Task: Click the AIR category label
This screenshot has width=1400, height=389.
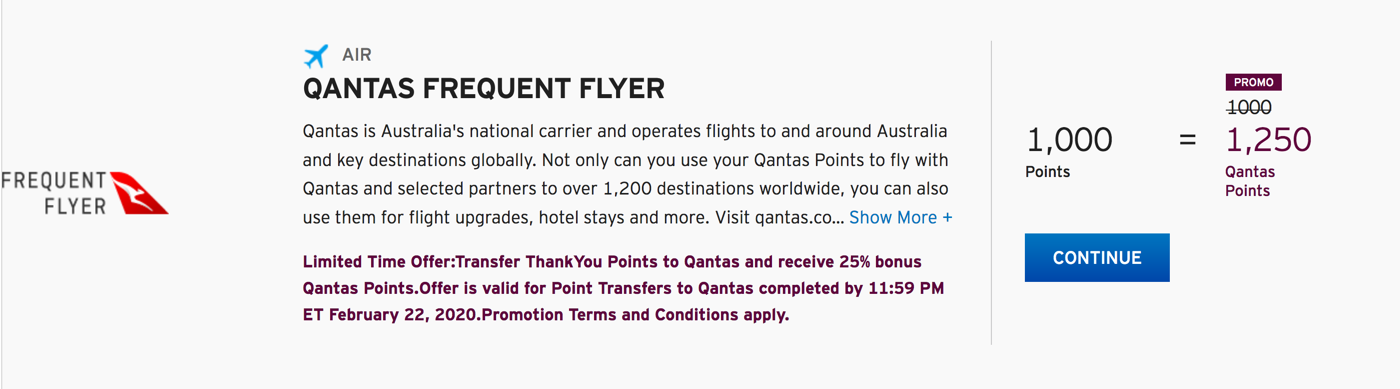Action: 356,56
